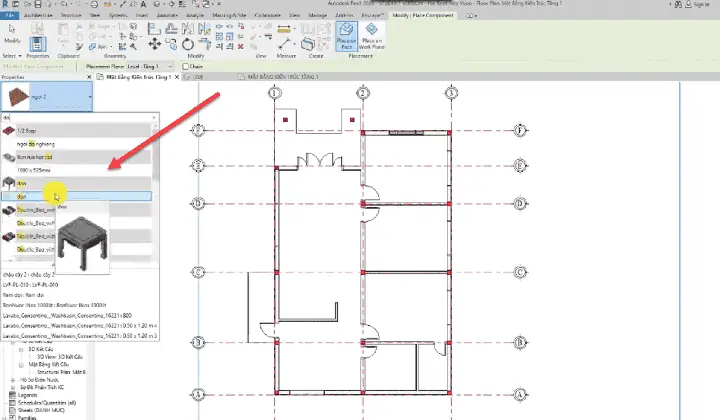Pick the LVF-PL-010 recent type
The image size is (720, 420).
pyautogui.click(x=30, y=285)
